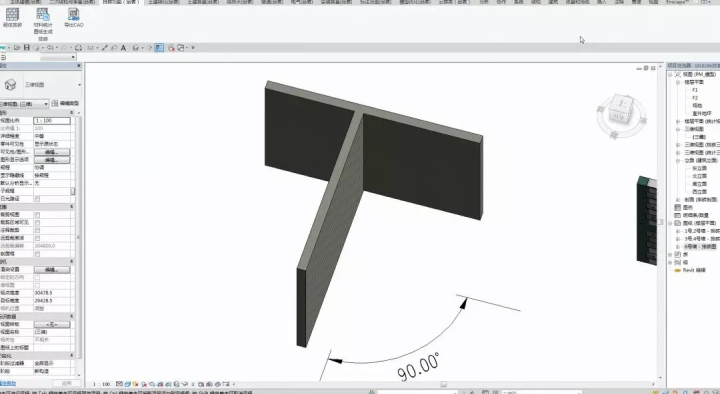The image size is (720, 394).
Task: Click the tag by category icon
Action: tap(114, 48)
